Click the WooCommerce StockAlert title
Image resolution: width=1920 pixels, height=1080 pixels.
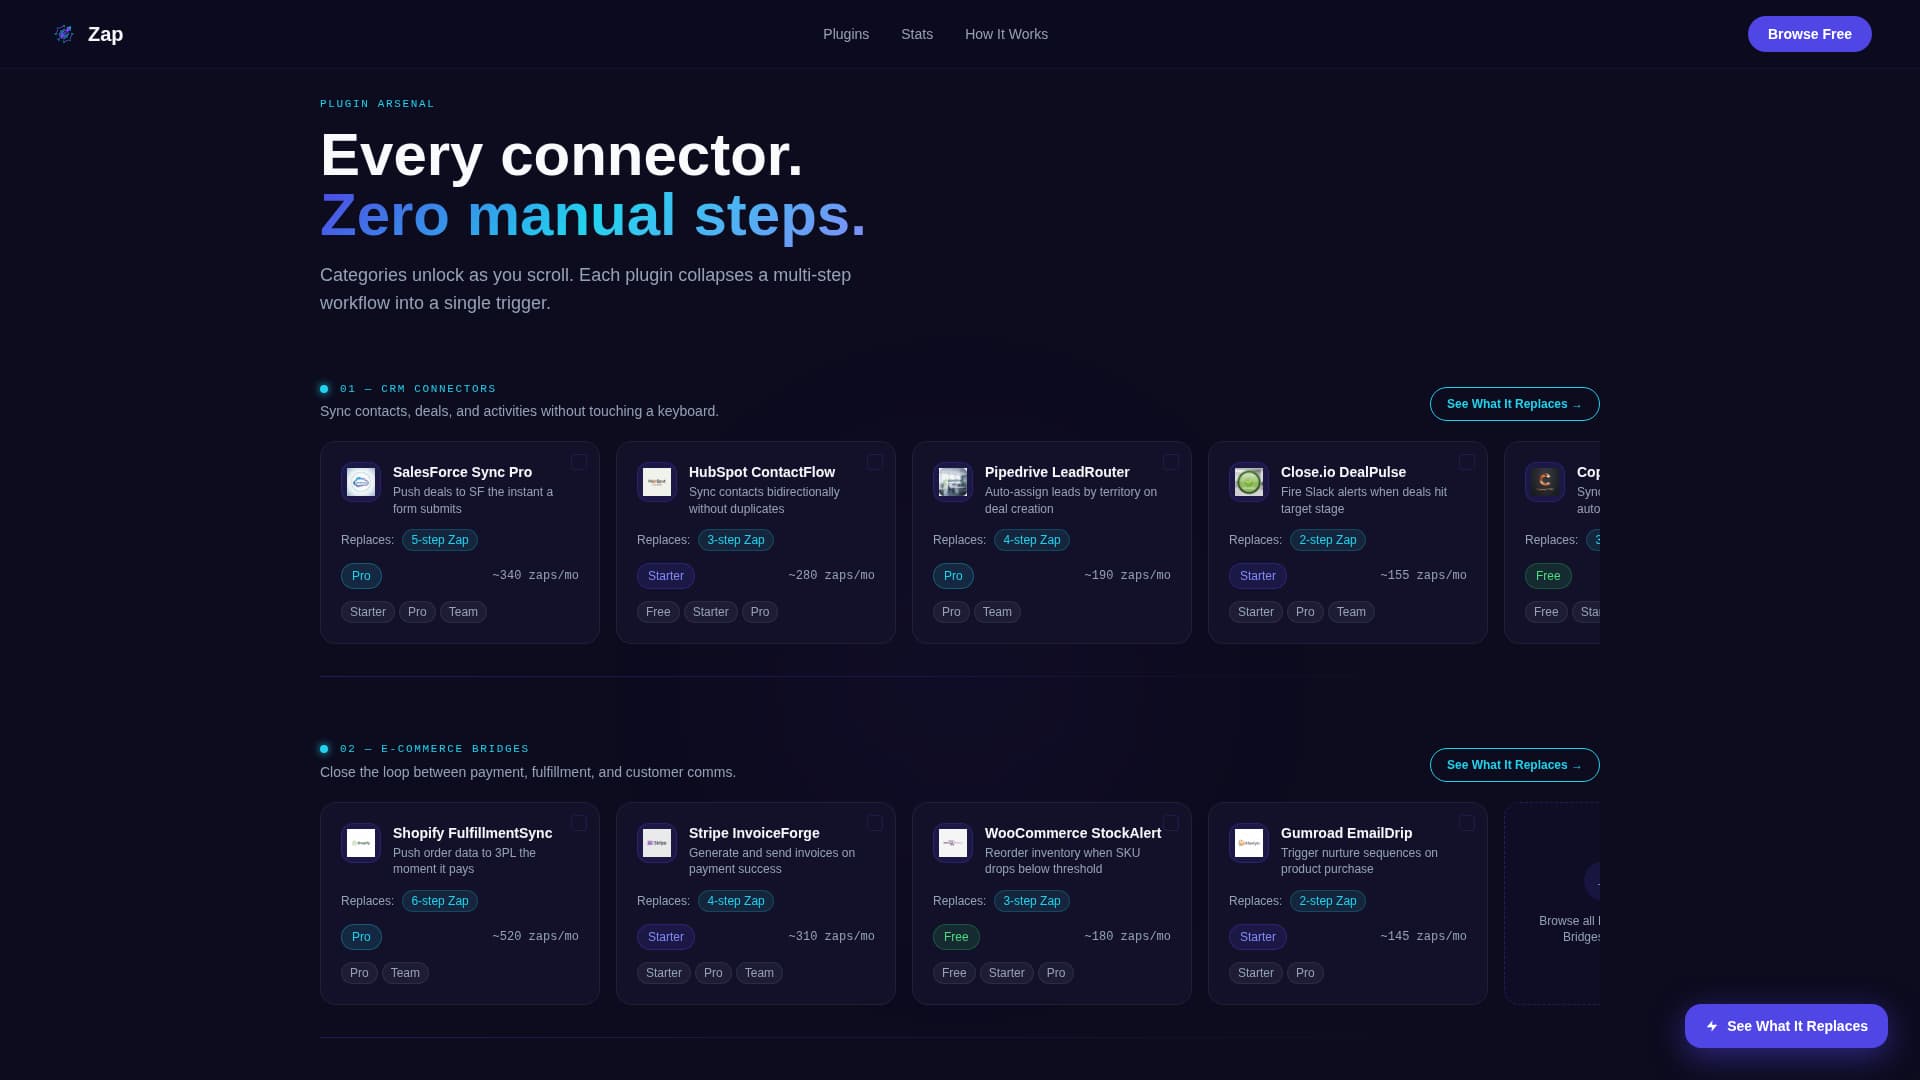pos(1073,833)
